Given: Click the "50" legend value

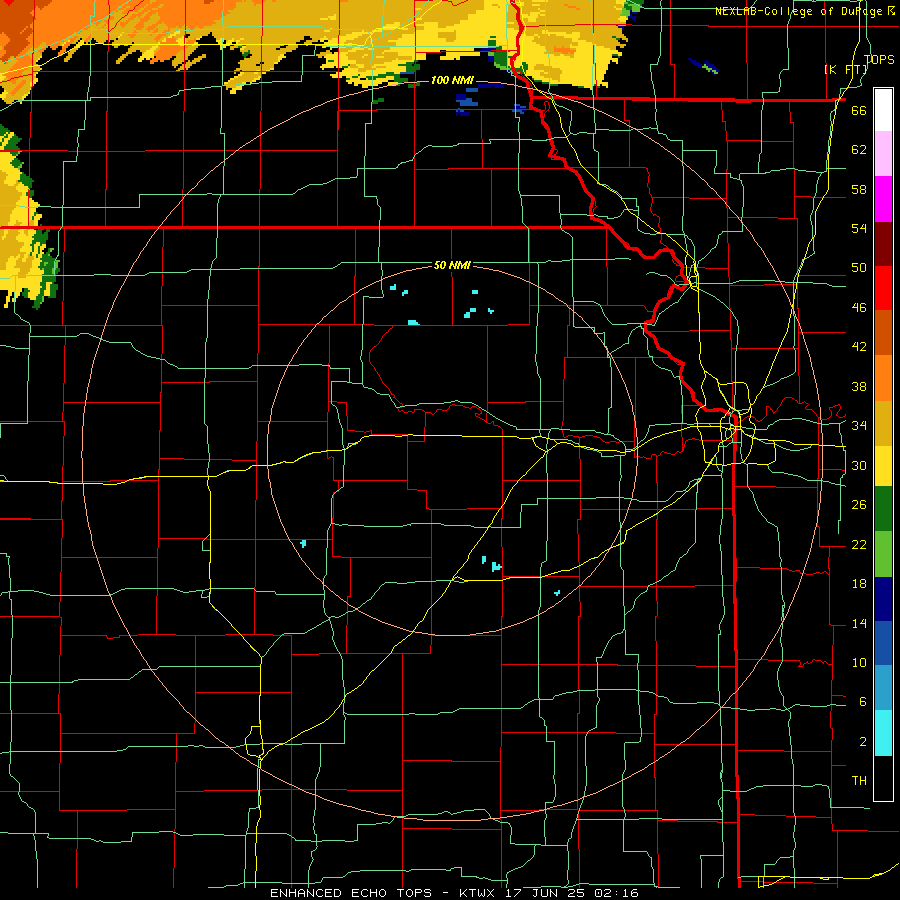Looking at the screenshot, I should tap(859, 268).
